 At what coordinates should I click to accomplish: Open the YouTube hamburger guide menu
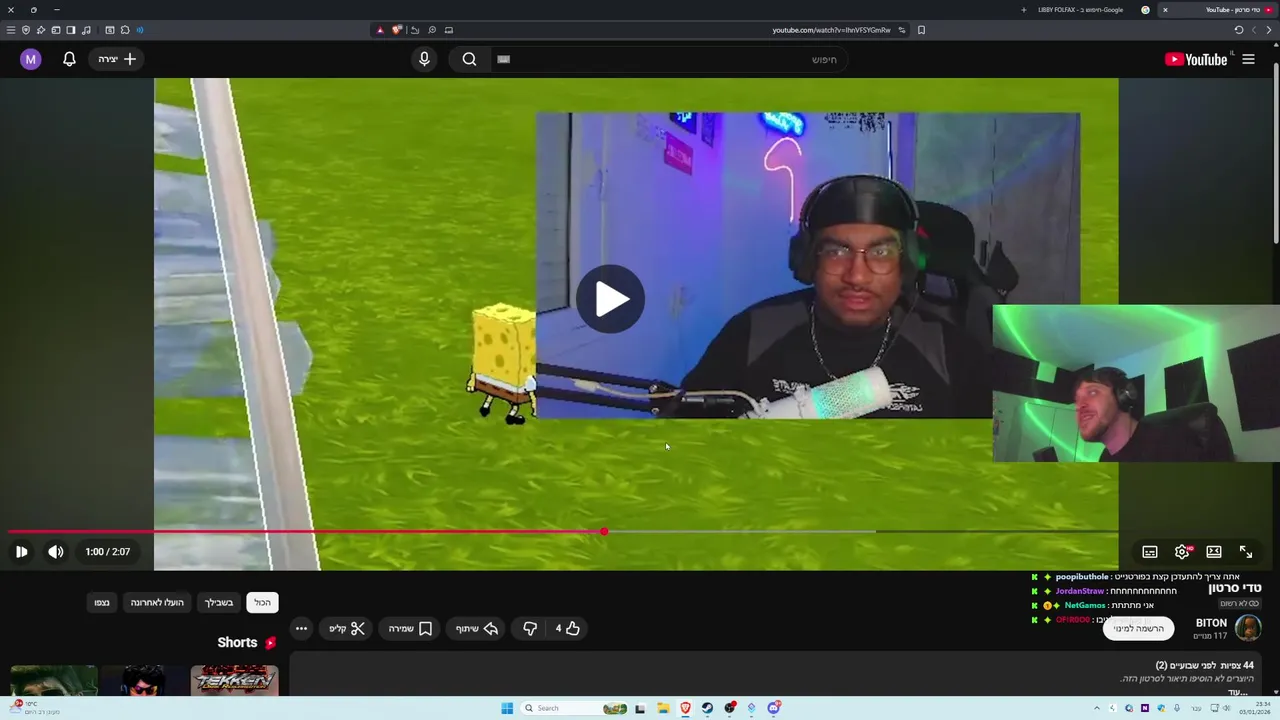tap(1248, 59)
